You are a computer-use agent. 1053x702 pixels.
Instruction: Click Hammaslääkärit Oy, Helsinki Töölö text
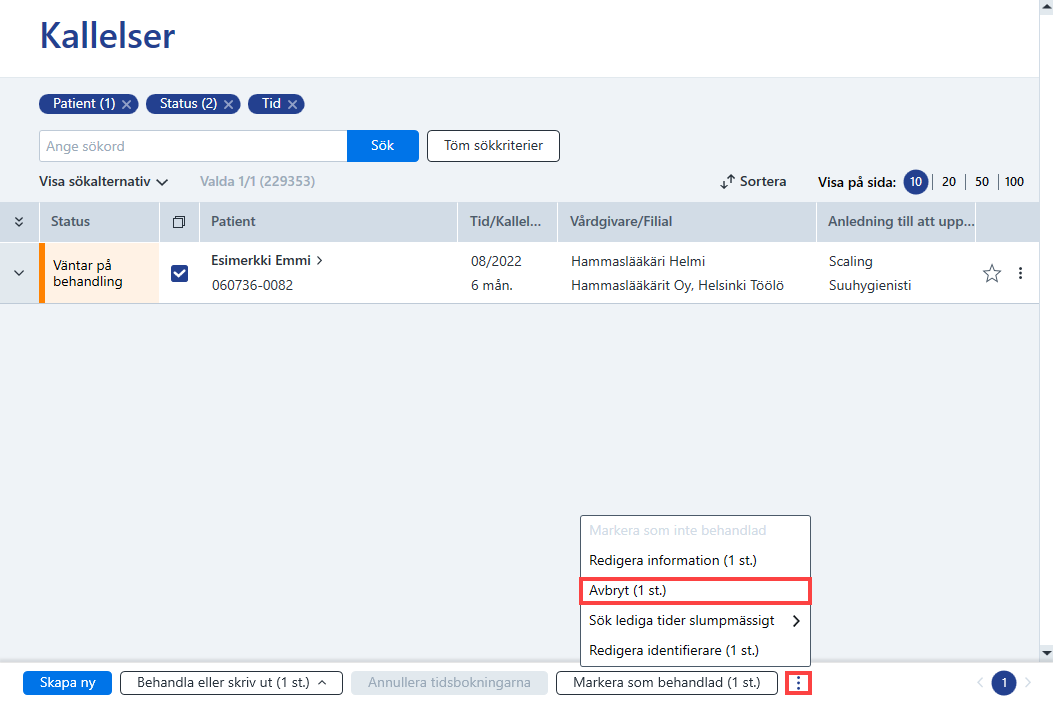pos(678,286)
